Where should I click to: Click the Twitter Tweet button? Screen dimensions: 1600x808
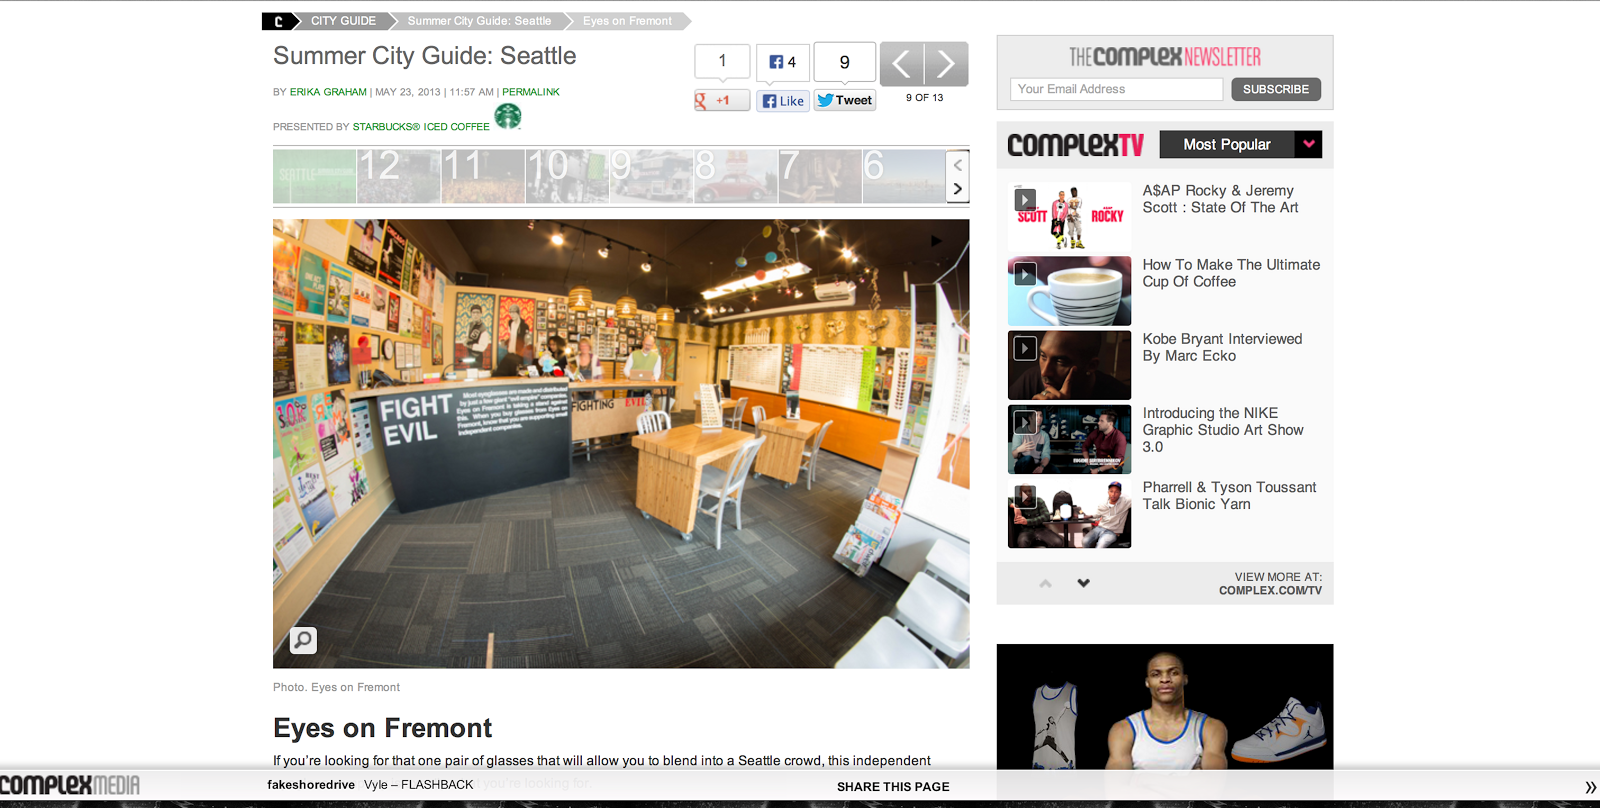(845, 100)
